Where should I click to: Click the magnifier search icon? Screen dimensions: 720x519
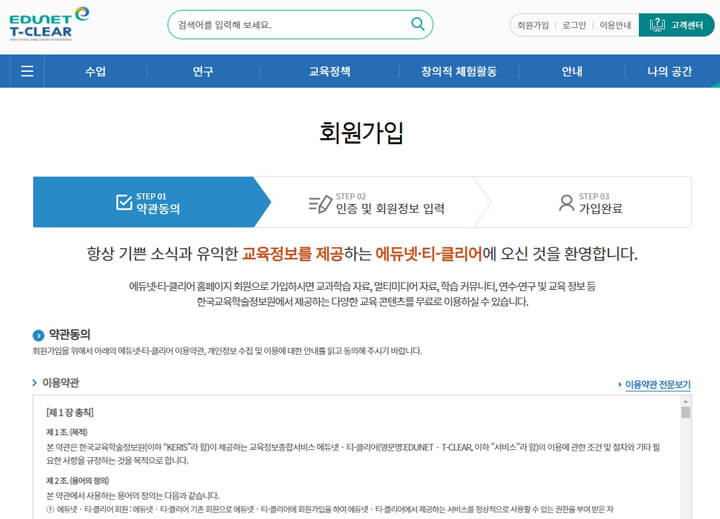[417, 24]
